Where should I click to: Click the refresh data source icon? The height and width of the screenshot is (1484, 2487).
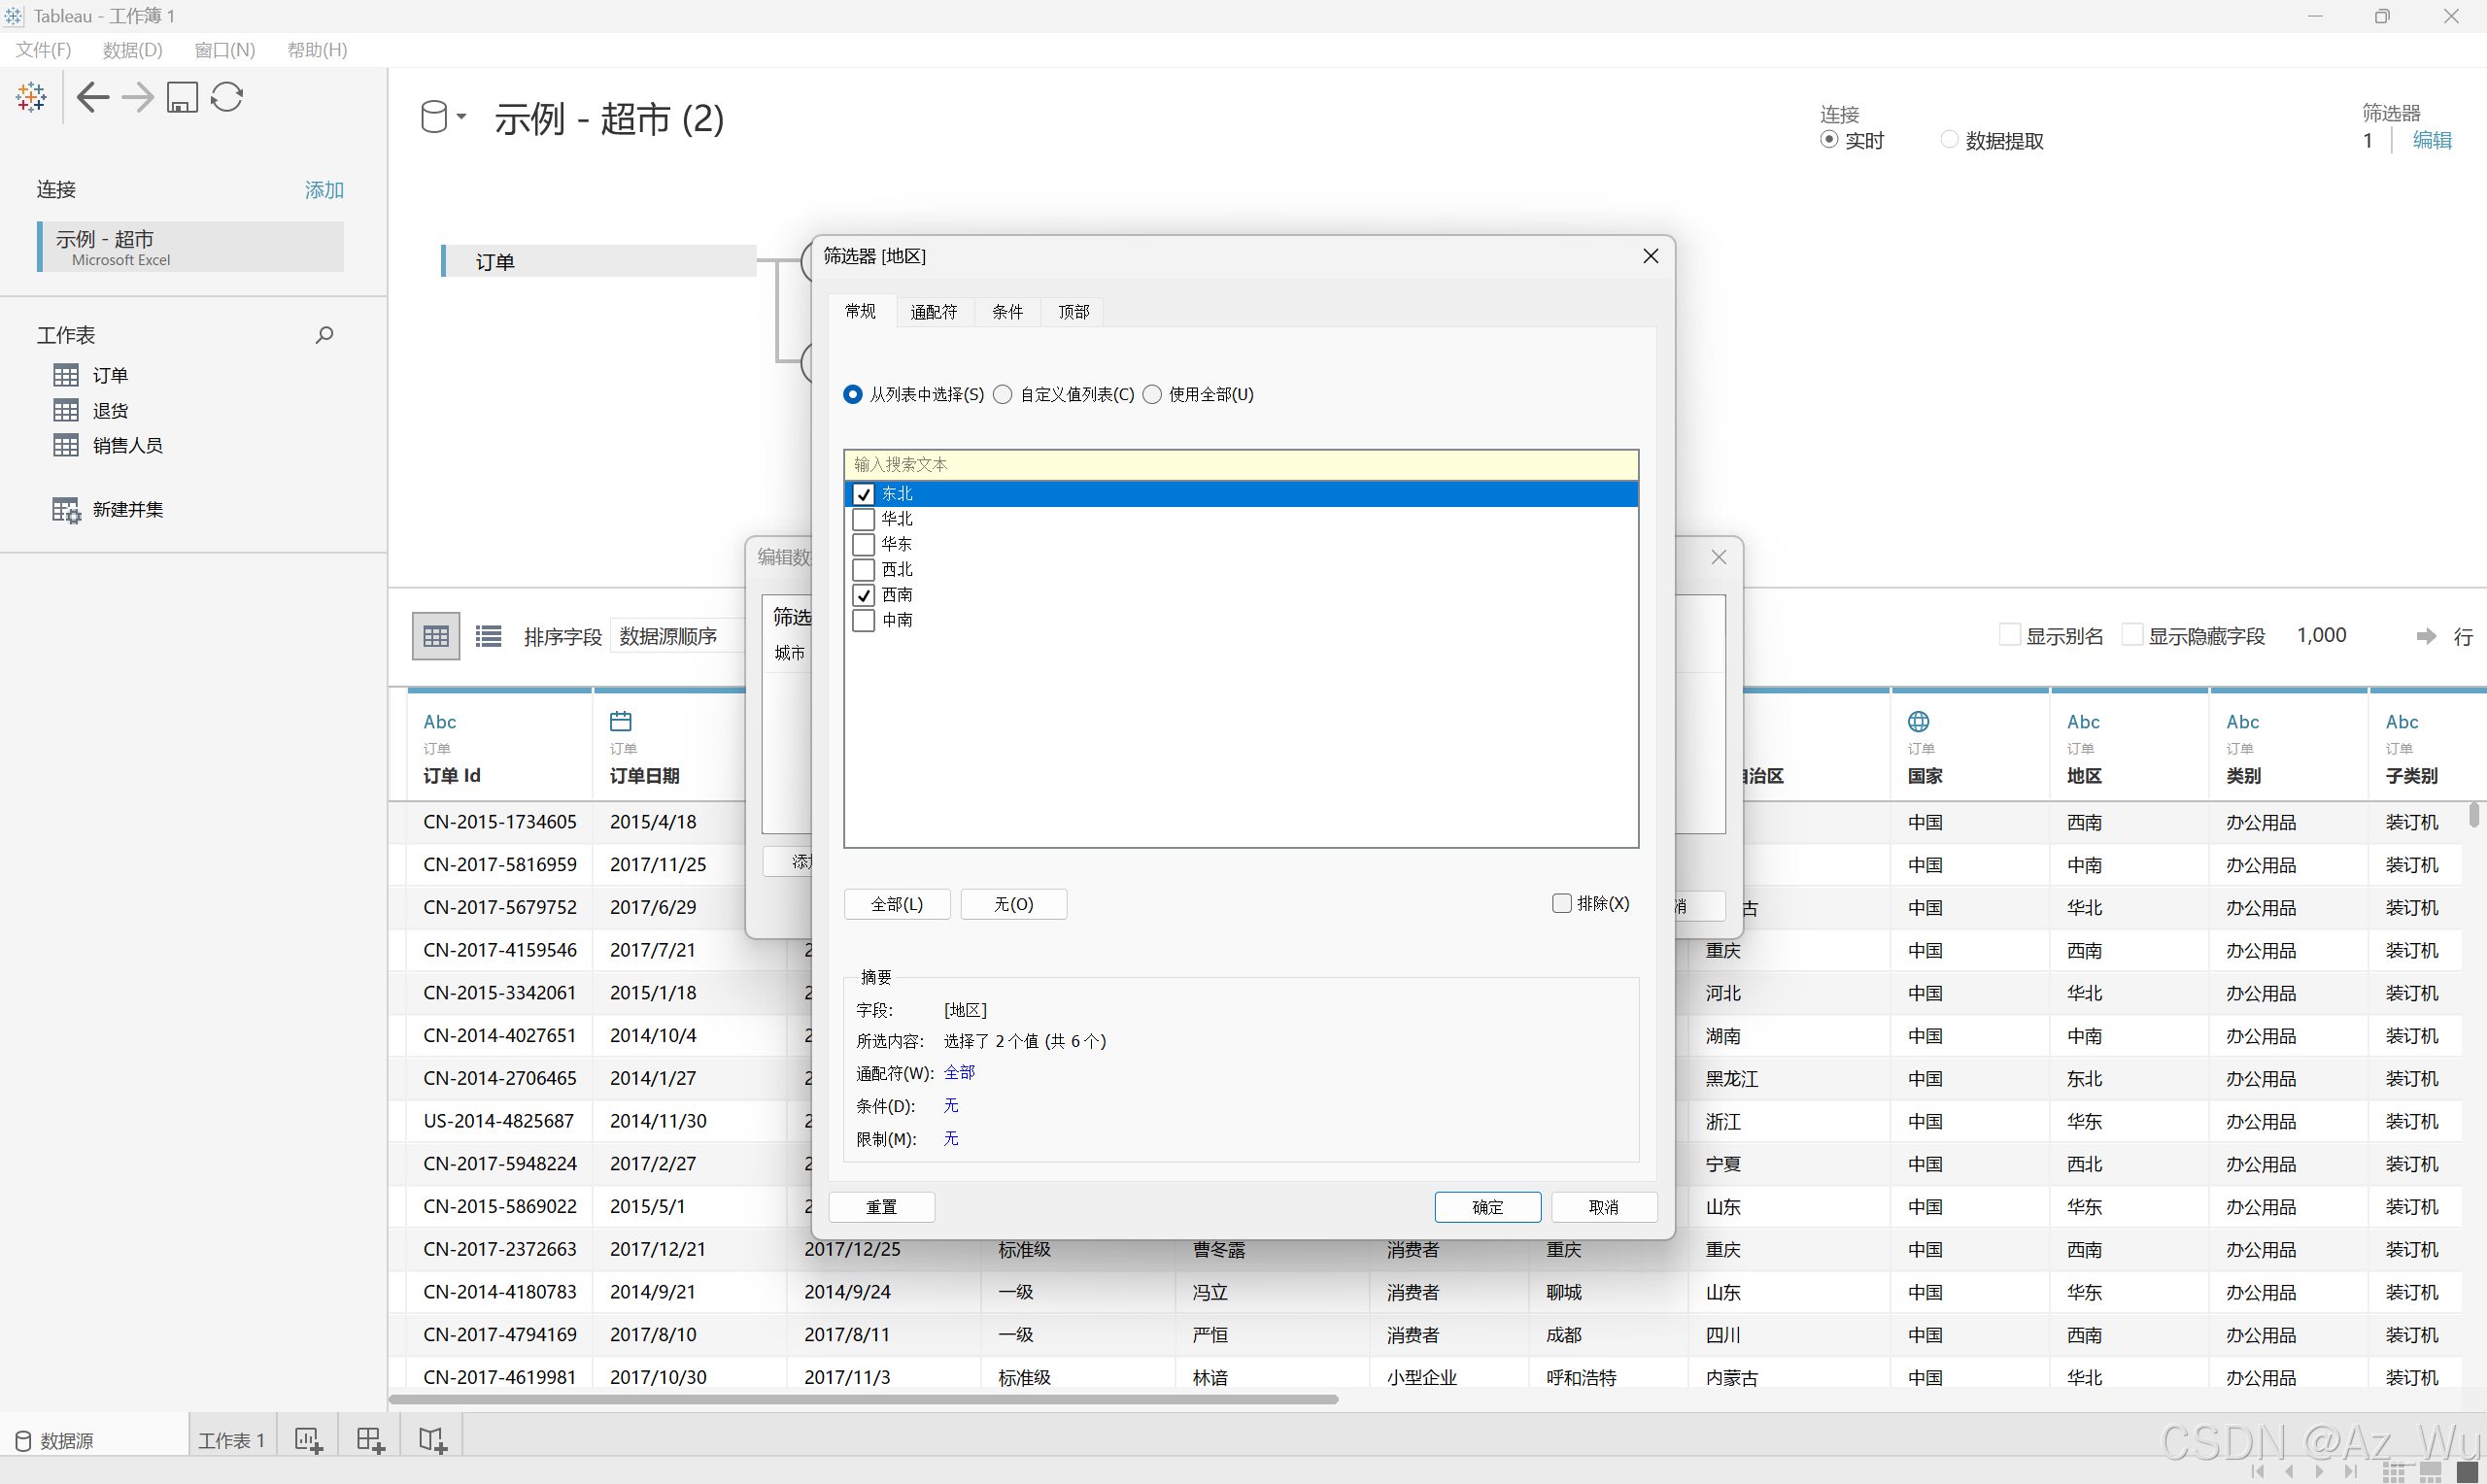pyautogui.click(x=227, y=97)
